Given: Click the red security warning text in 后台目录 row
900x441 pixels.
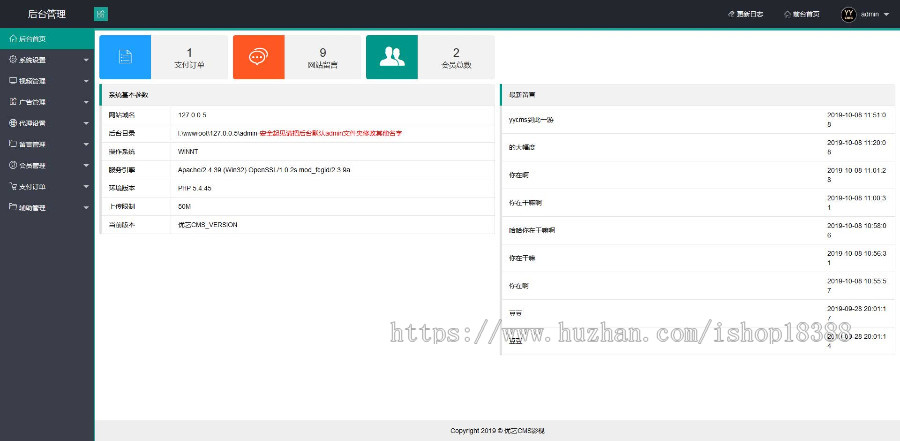Looking at the screenshot, I should pos(331,133).
